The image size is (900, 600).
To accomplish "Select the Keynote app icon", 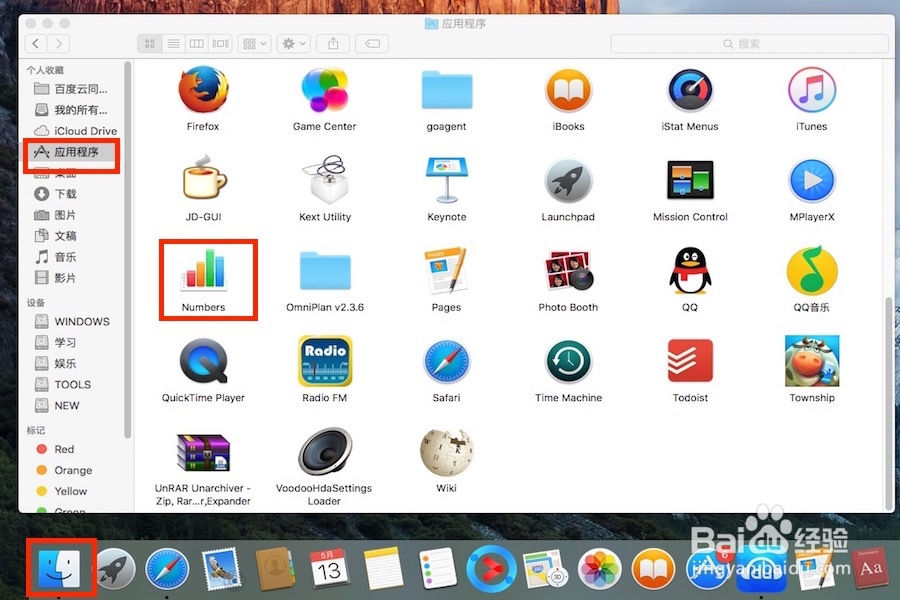I will point(447,180).
